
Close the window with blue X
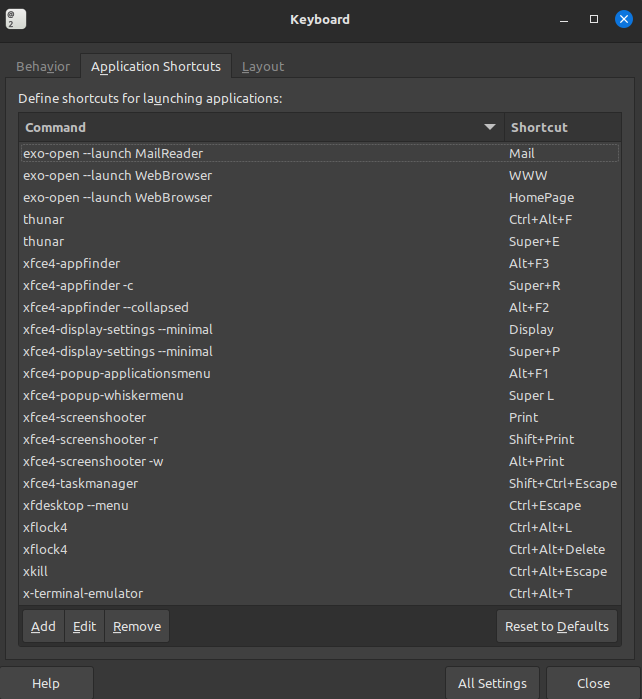point(624,19)
